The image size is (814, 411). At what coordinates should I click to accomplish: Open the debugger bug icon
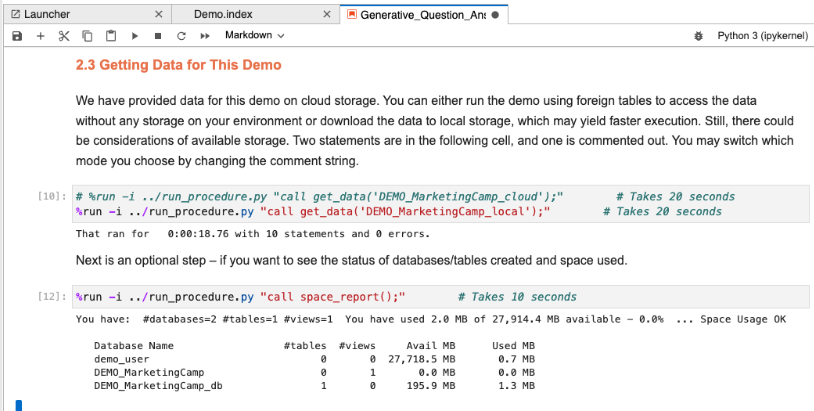click(x=697, y=35)
